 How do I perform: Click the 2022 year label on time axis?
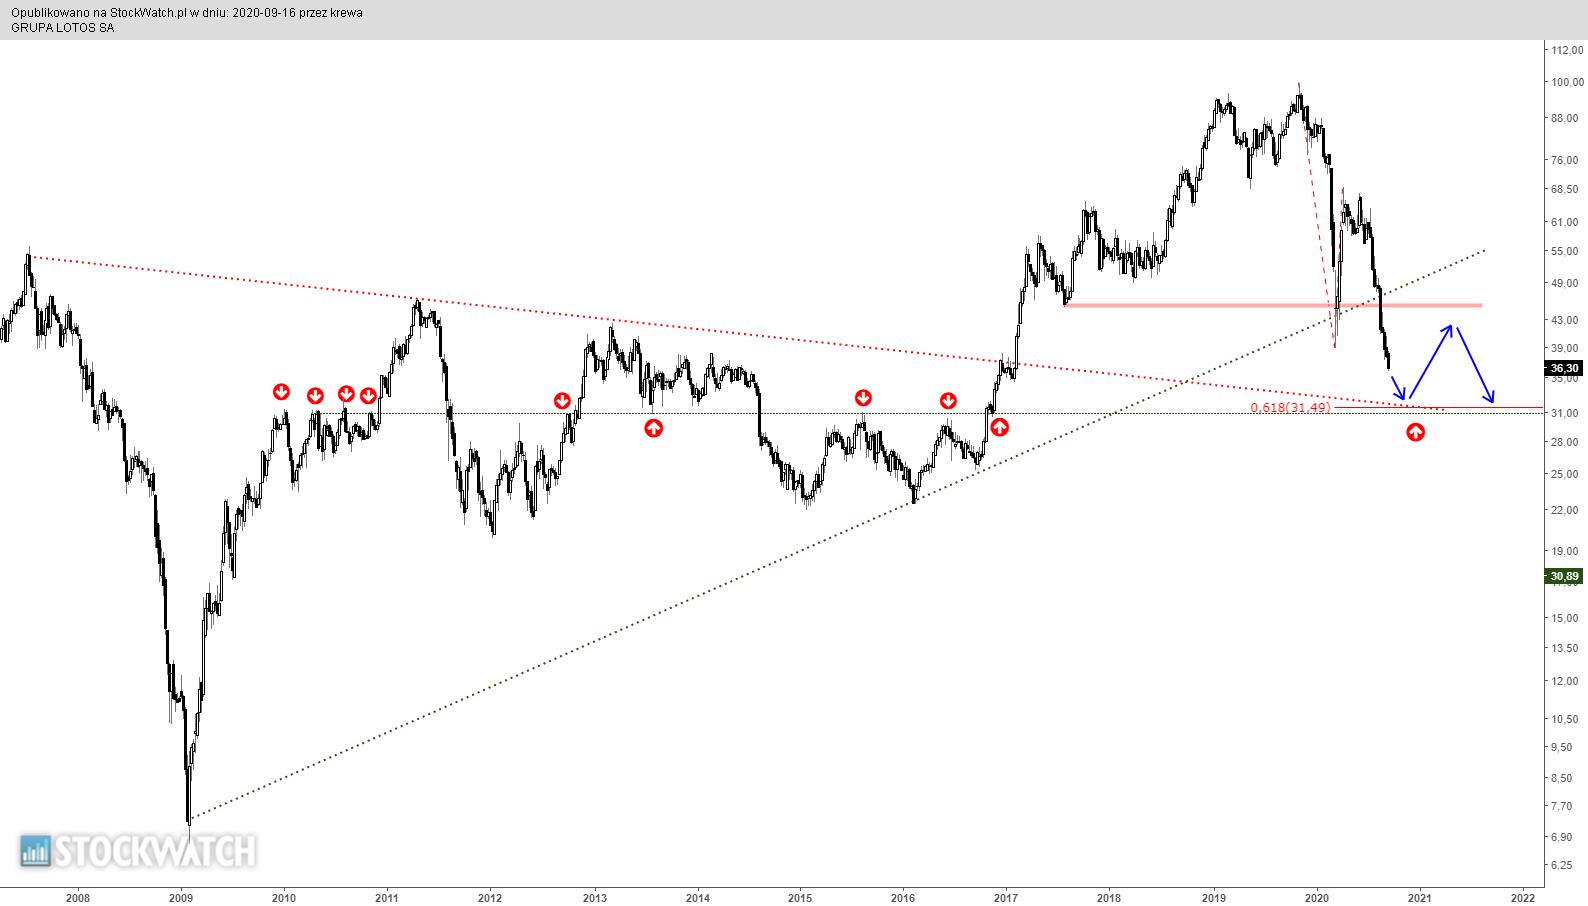pos(1524,897)
